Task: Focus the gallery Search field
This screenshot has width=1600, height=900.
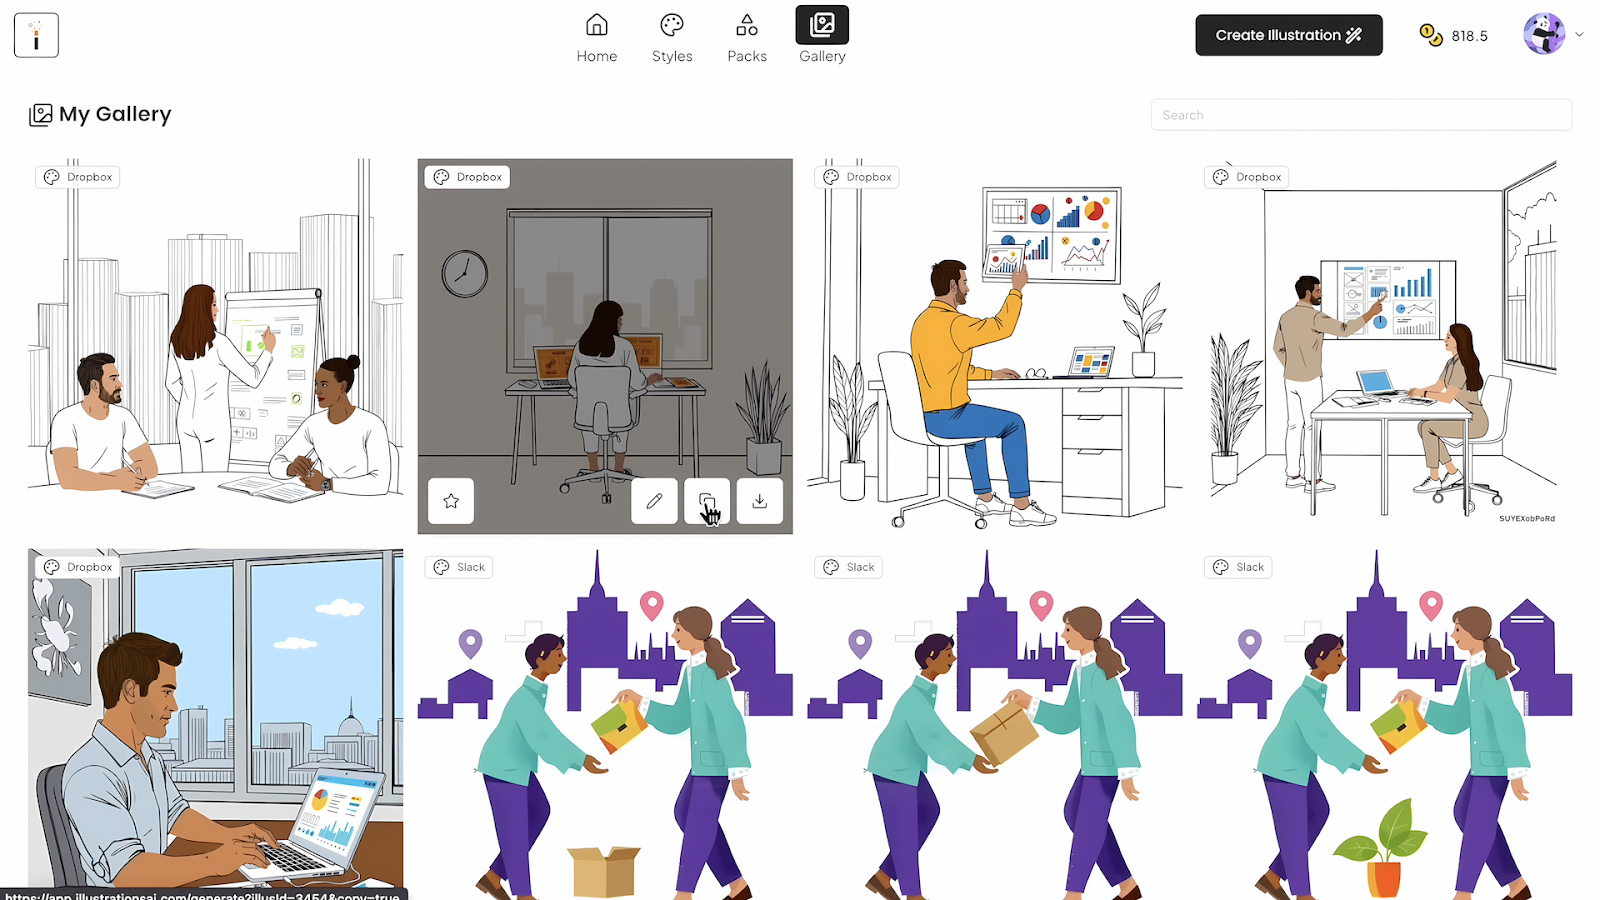Action: [x=1361, y=115]
